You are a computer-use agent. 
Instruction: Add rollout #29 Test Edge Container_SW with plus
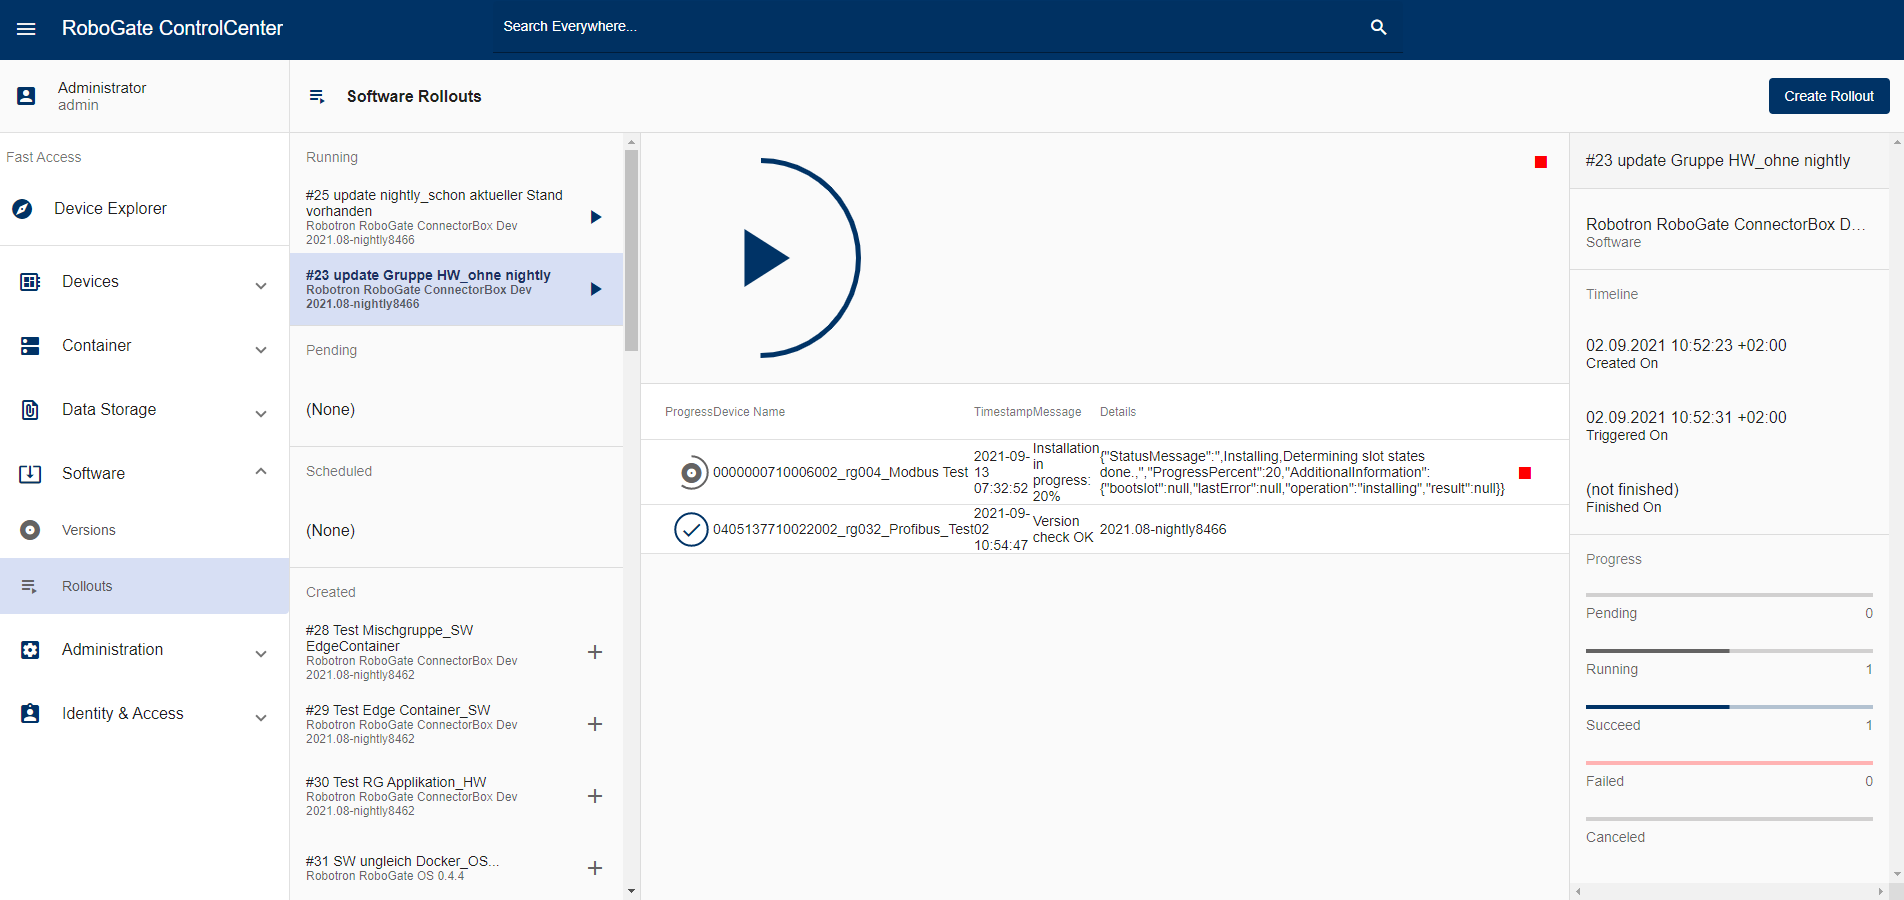595,724
